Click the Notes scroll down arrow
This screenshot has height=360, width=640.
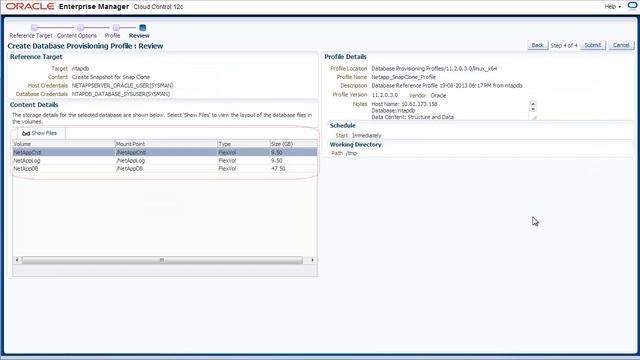pos(533,109)
